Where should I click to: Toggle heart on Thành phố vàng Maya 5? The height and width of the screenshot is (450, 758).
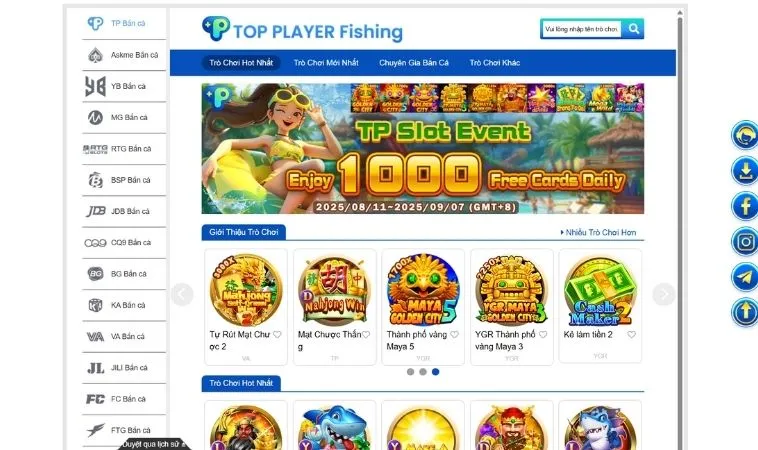pos(454,334)
